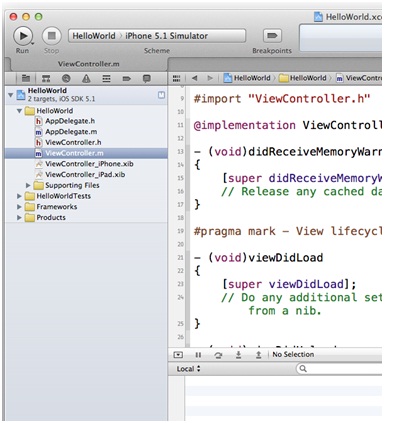The width and height of the screenshot is (417, 423).
Task: Hide the debug area
Action: pos(178,355)
